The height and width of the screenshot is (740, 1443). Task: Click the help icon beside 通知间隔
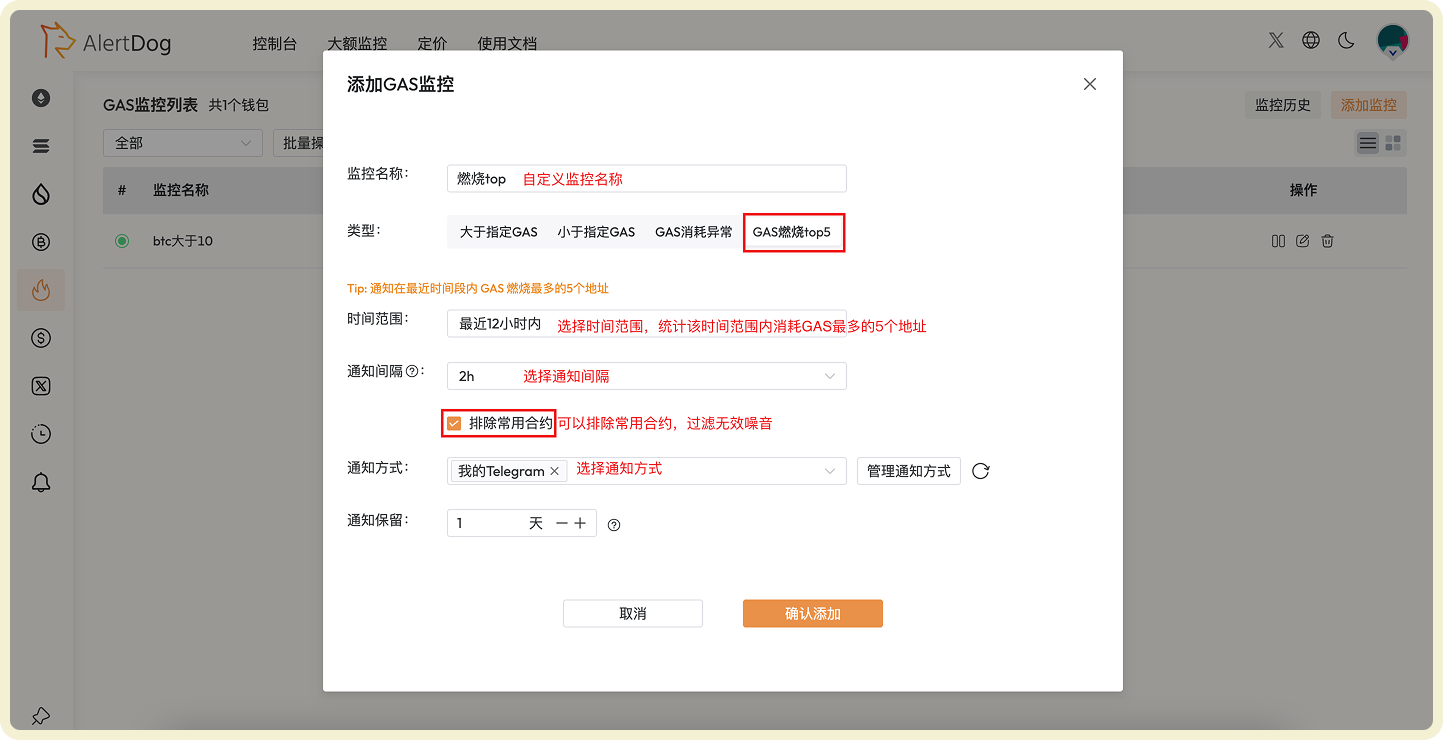pos(411,371)
